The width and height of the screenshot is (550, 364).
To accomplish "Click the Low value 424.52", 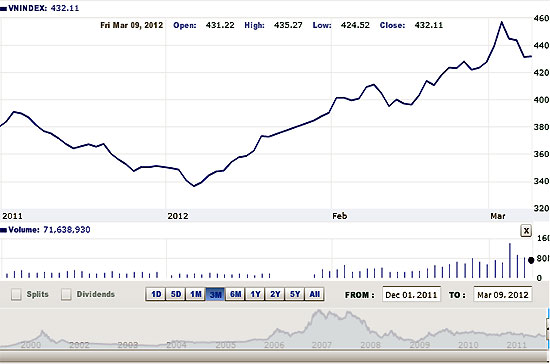I will pyautogui.click(x=355, y=25).
